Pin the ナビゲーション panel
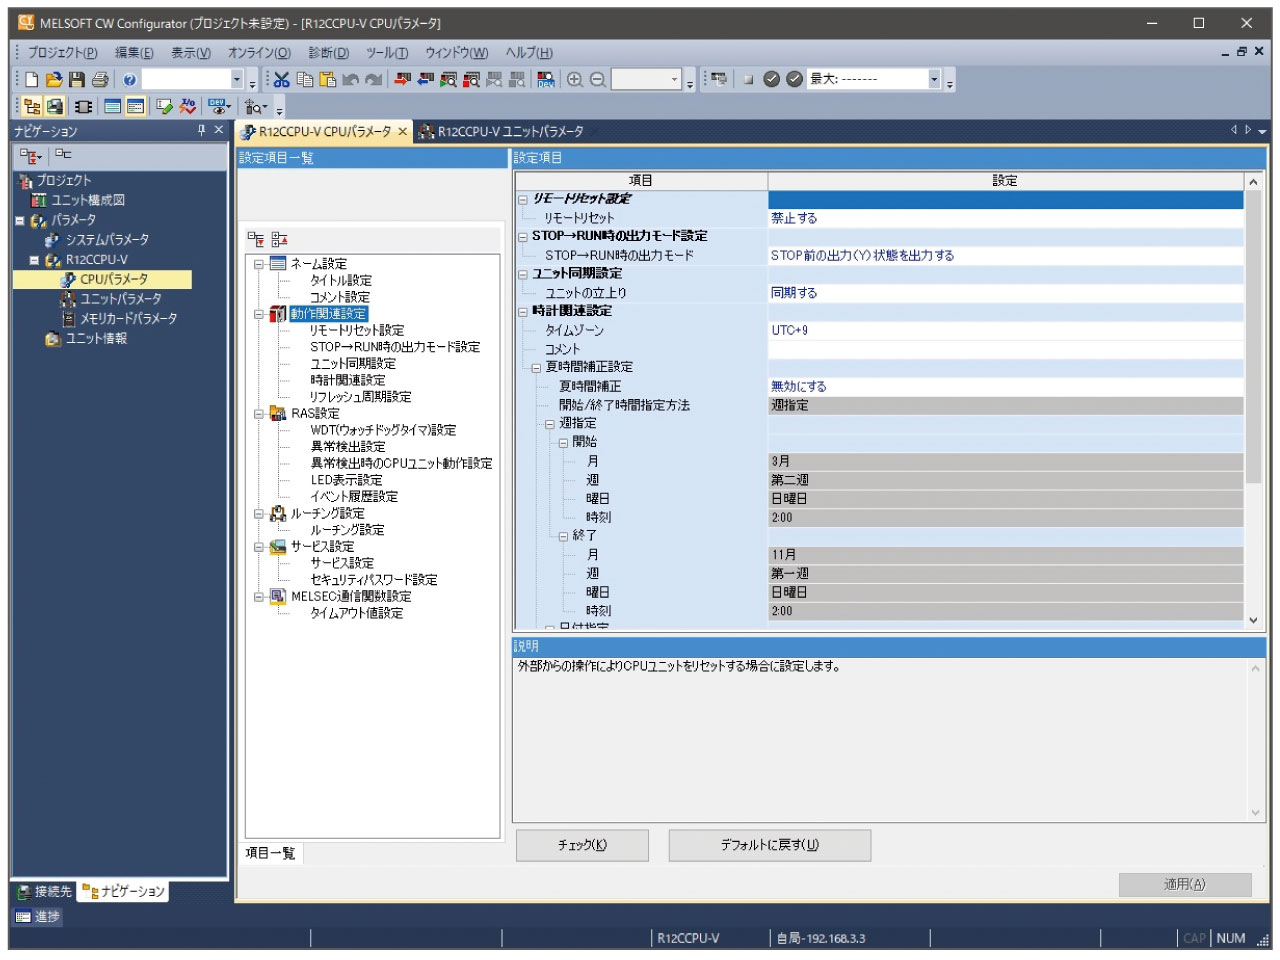The height and width of the screenshot is (960, 1280). tap(201, 130)
